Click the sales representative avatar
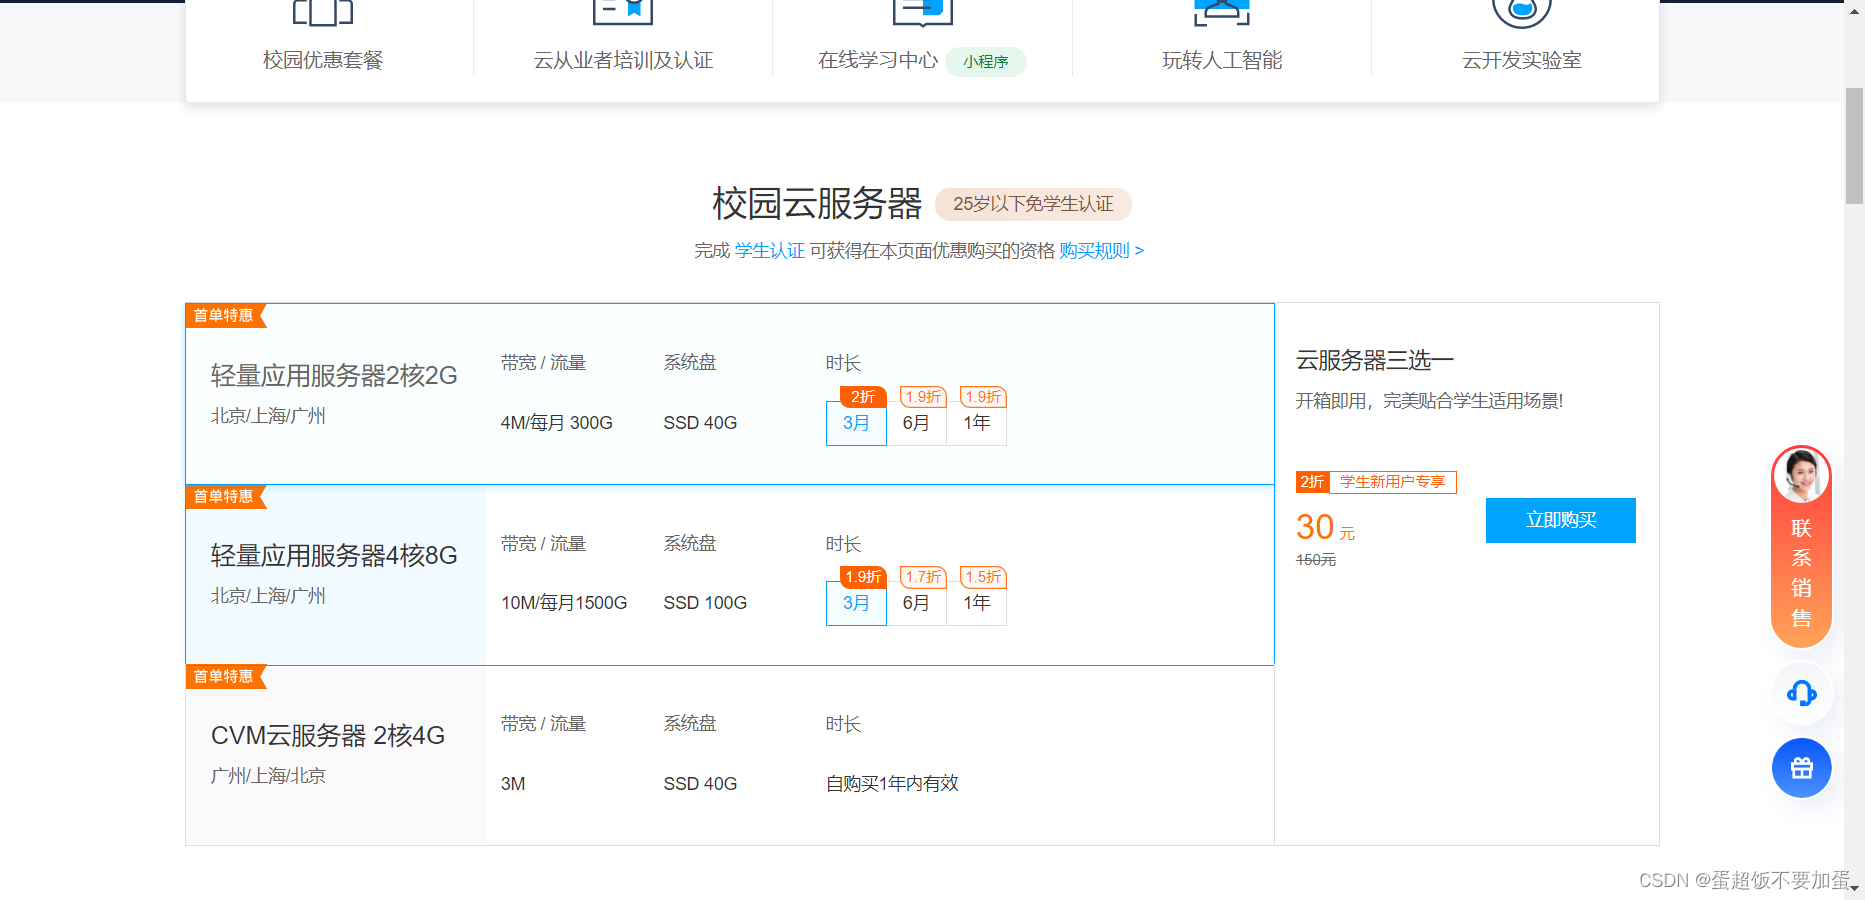The image size is (1865, 900). coord(1801,476)
